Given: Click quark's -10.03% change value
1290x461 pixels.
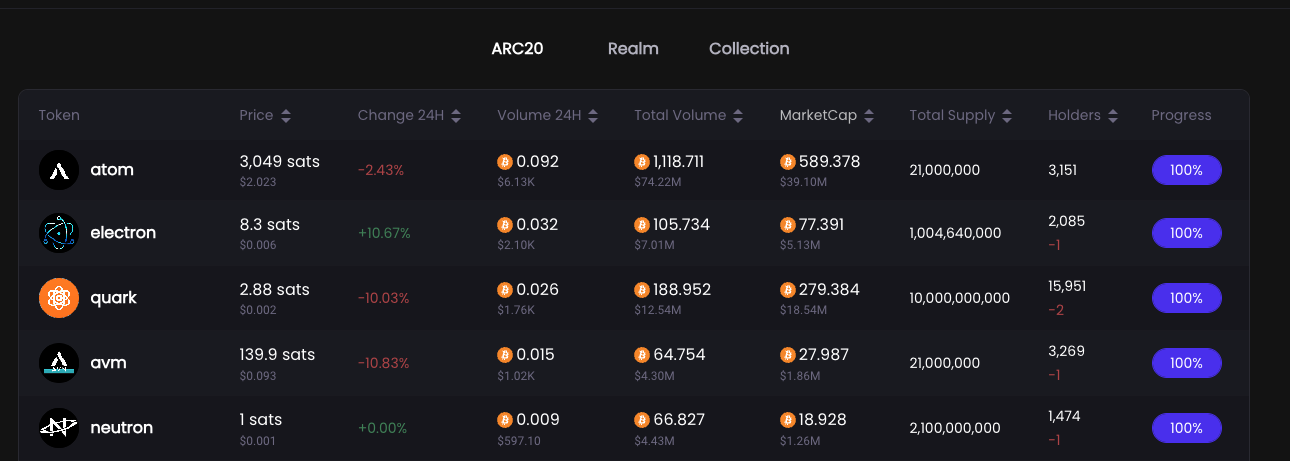Looking at the screenshot, I should (384, 298).
